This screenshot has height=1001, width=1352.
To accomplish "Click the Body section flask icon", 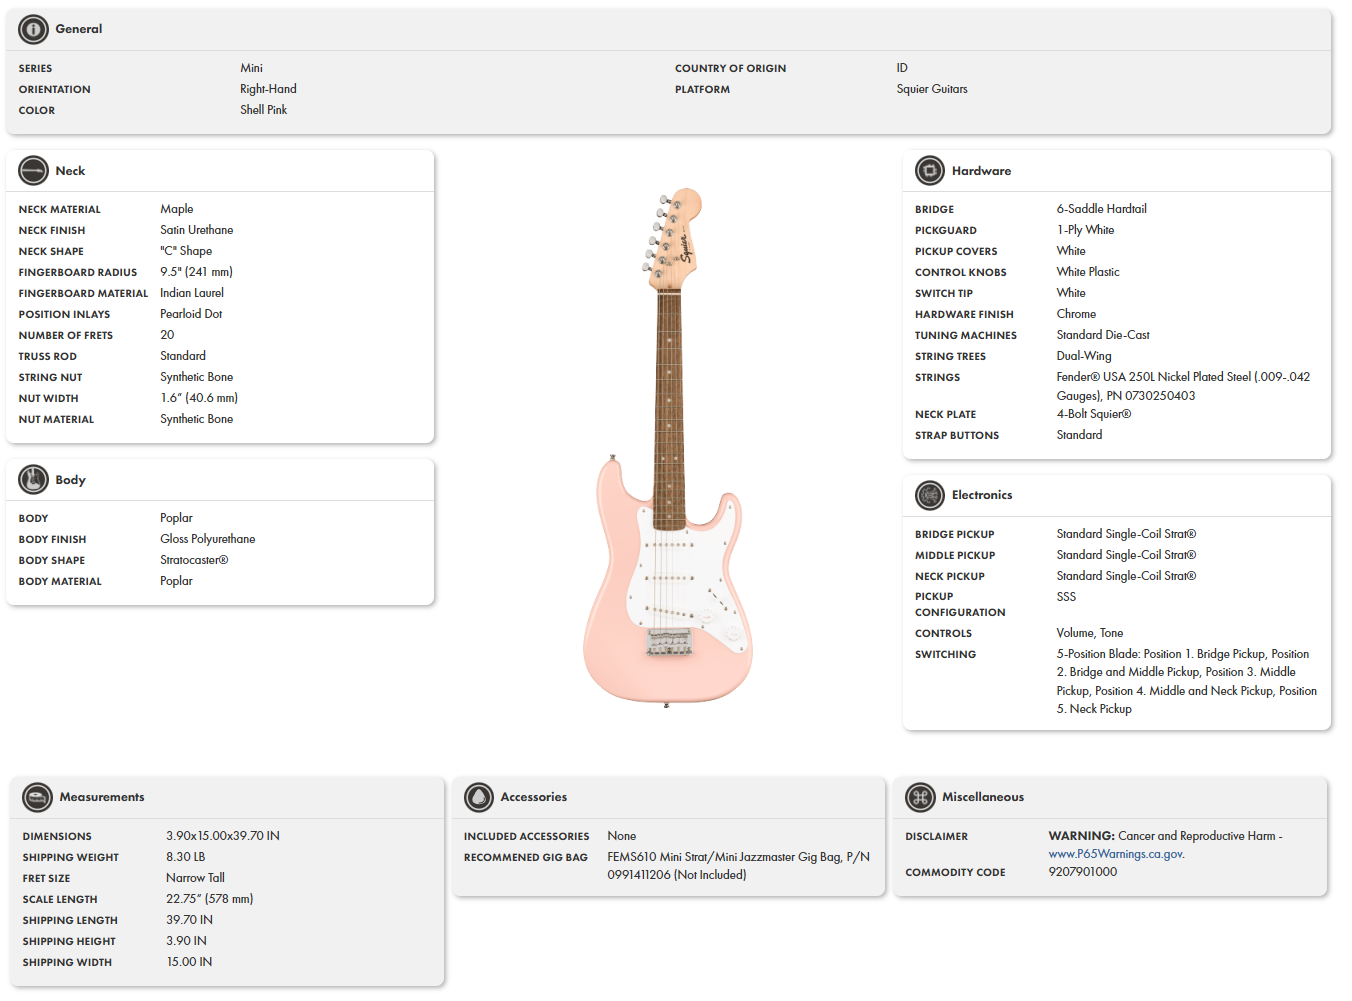I will pyautogui.click(x=33, y=479).
